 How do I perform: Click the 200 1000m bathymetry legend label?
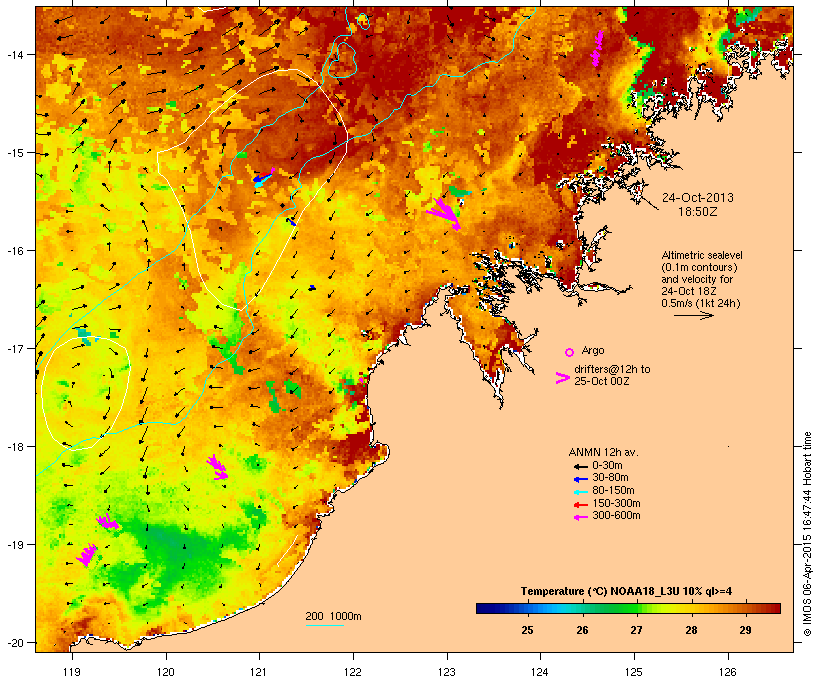tap(333, 616)
